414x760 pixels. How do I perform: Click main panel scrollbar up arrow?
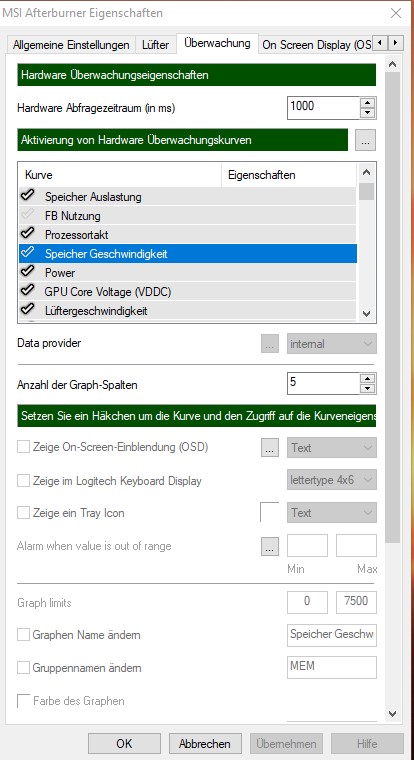(393, 63)
